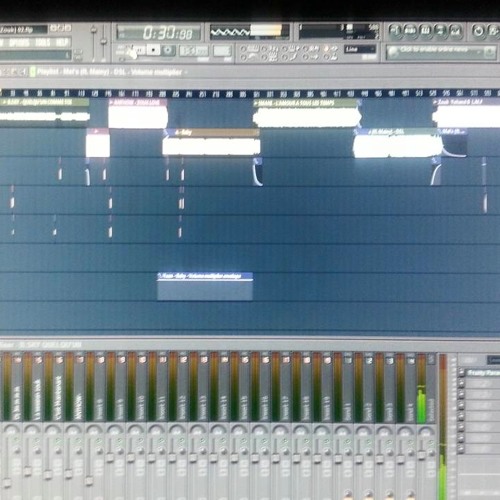This screenshot has height=500, width=500.
Task: Open the TOOLS menu
Action: click(43, 43)
